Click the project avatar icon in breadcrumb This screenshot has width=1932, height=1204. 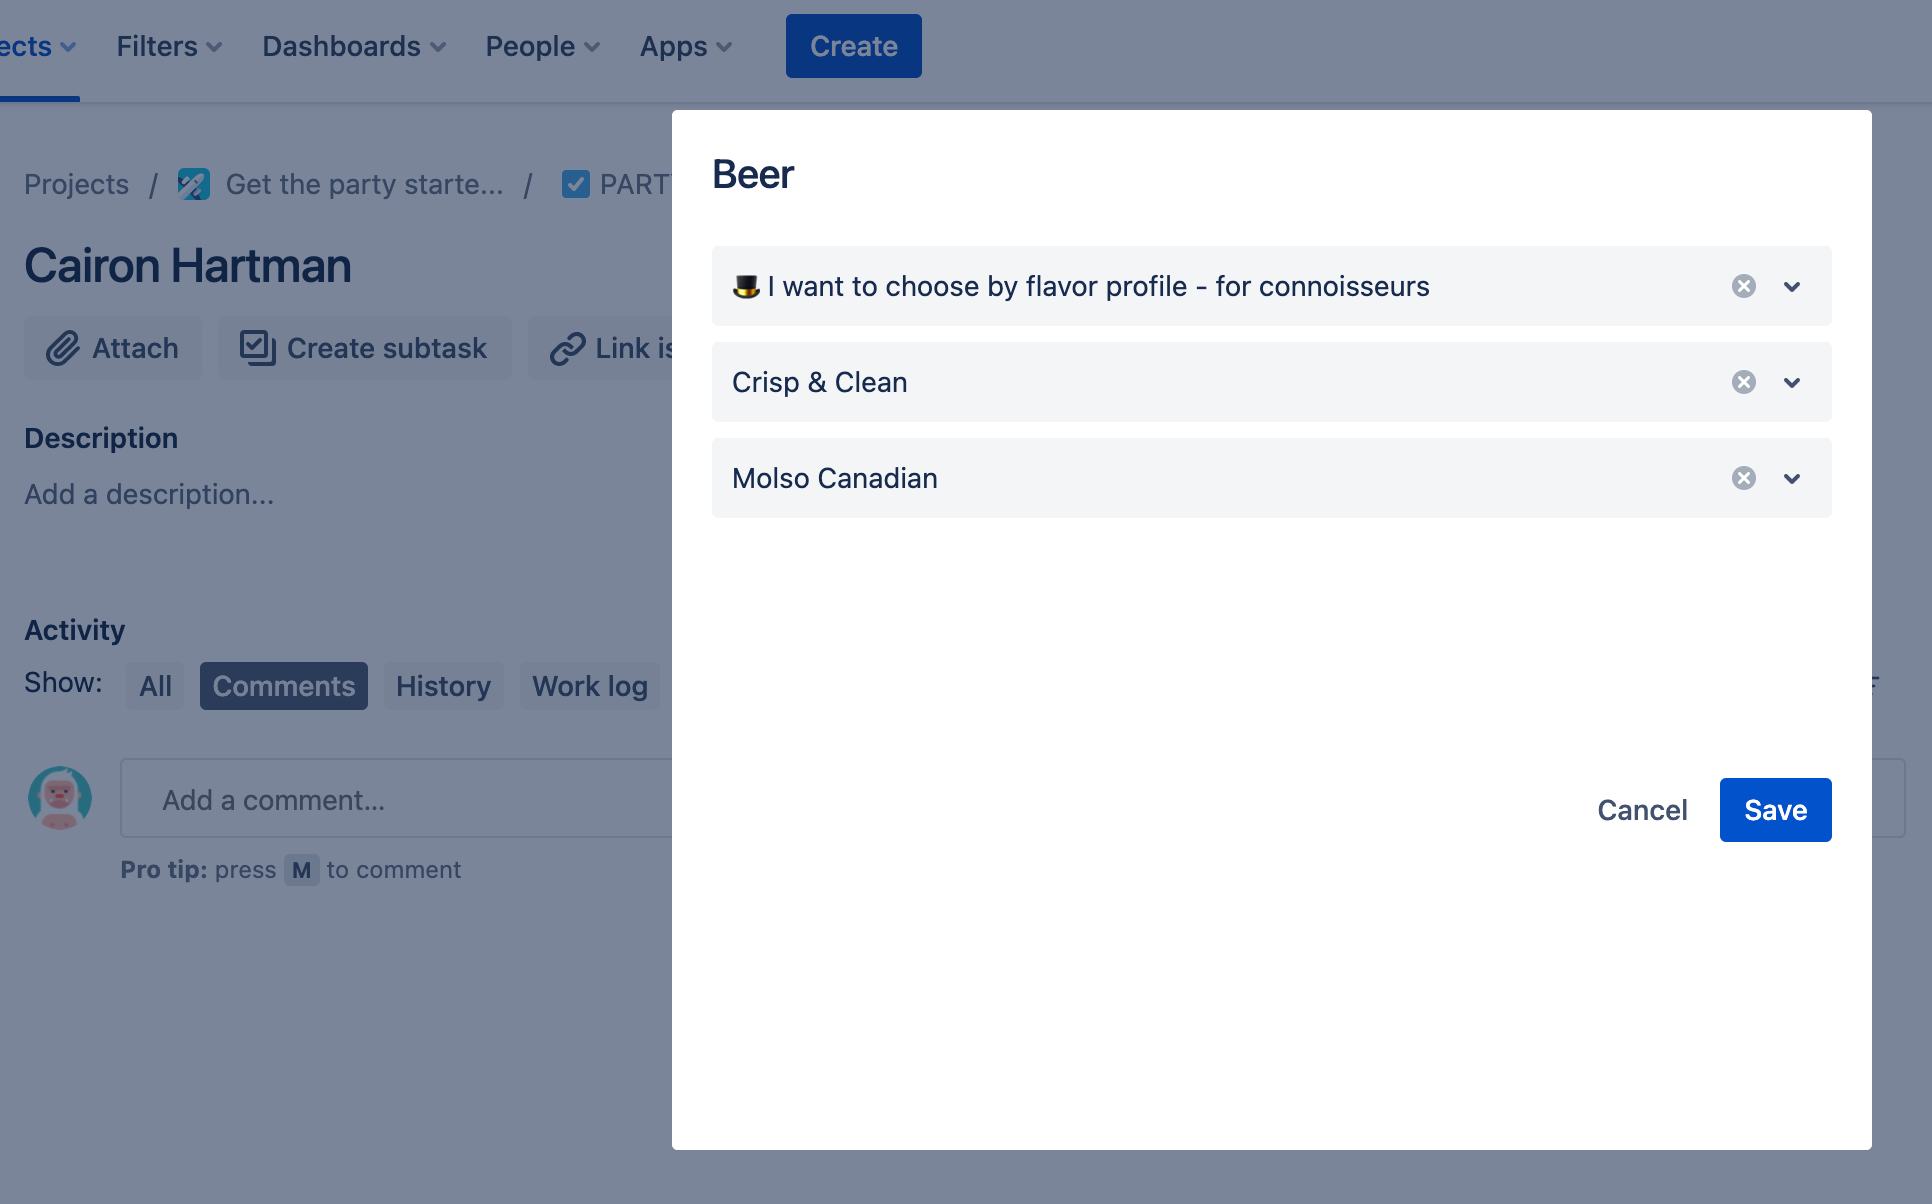(x=194, y=184)
